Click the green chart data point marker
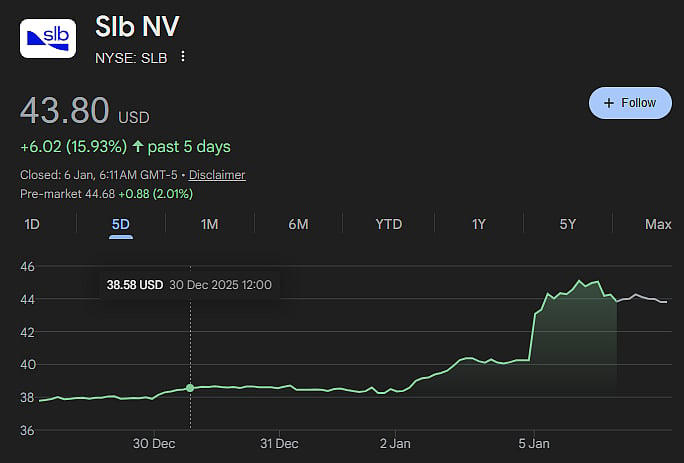 [x=190, y=387]
